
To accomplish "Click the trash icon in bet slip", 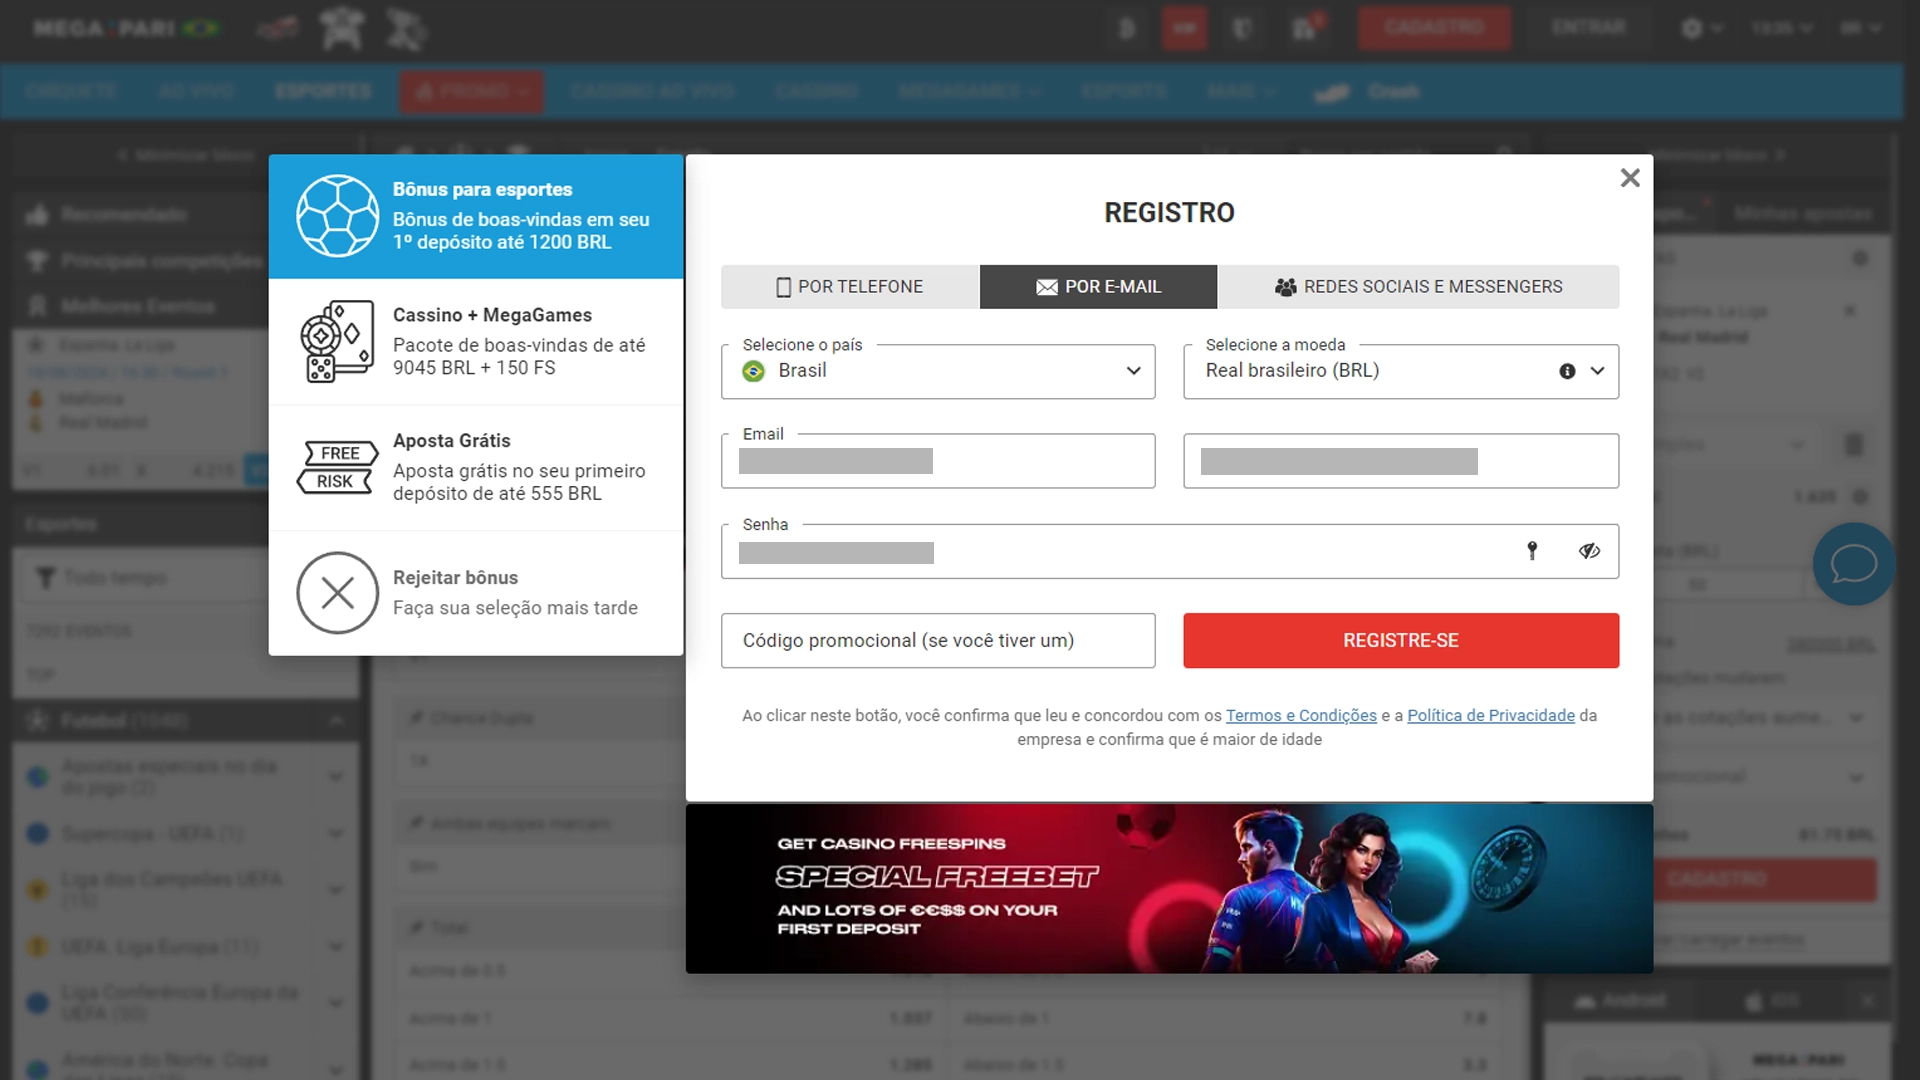I will coord(1853,444).
